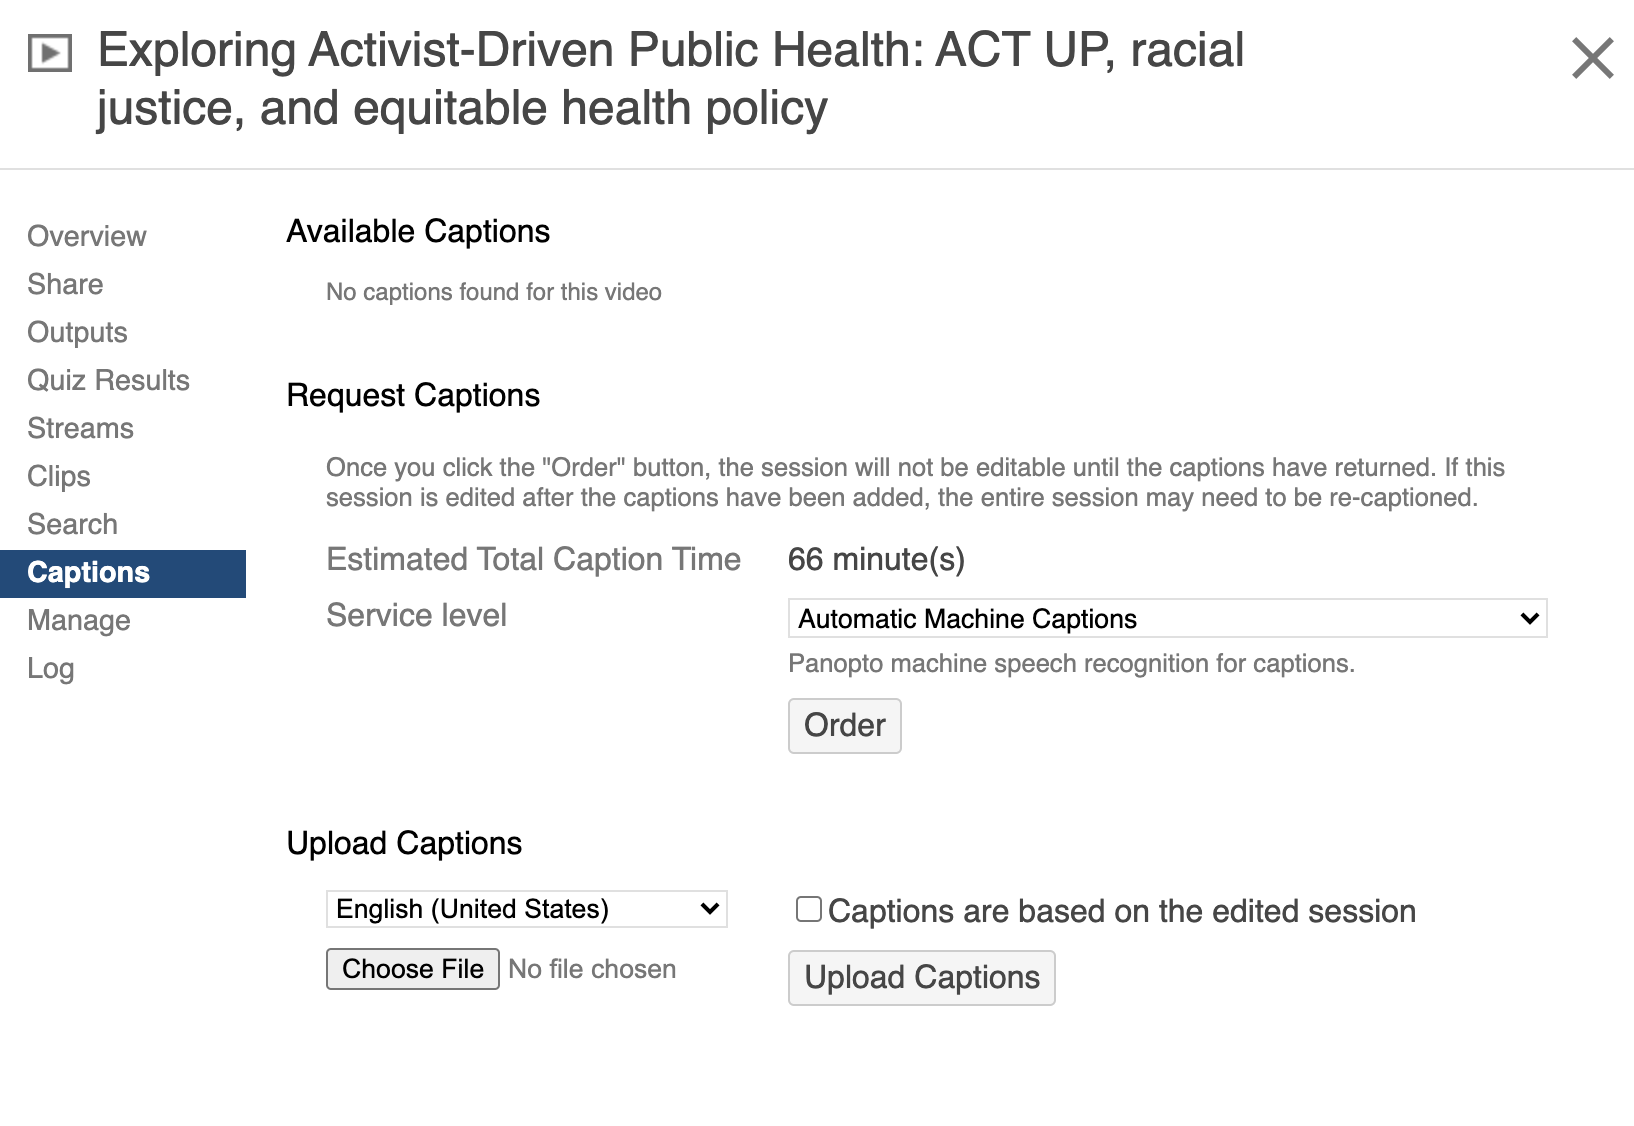
Task: Go to the Manage tab
Action: click(79, 620)
